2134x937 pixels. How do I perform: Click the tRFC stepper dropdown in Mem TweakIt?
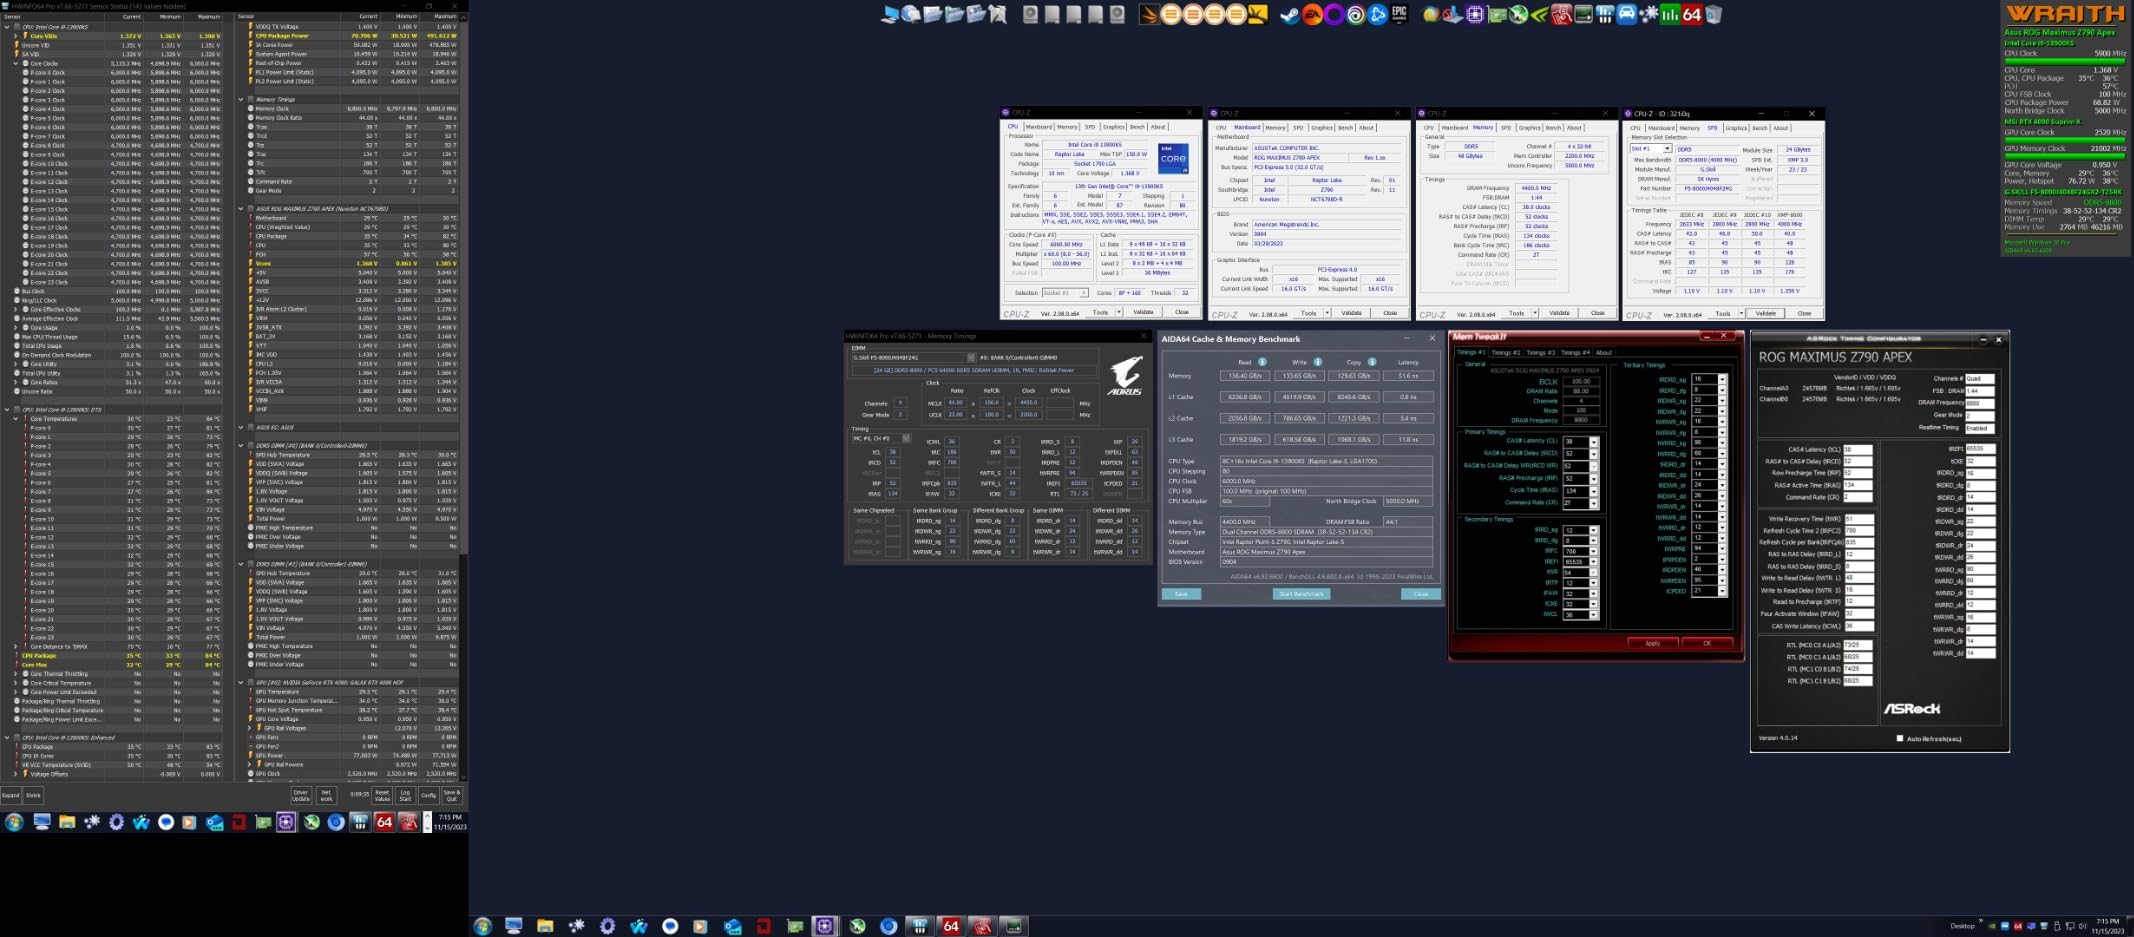click(x=1593, y=551)
